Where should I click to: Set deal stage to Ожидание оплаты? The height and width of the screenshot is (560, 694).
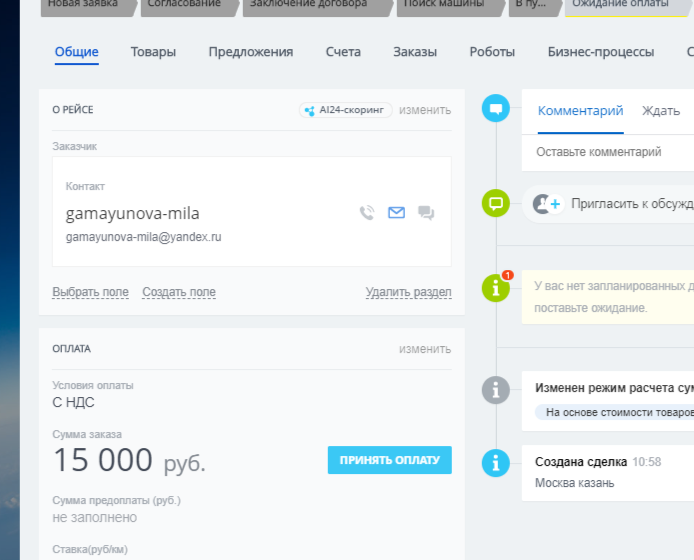coord(629,6)
